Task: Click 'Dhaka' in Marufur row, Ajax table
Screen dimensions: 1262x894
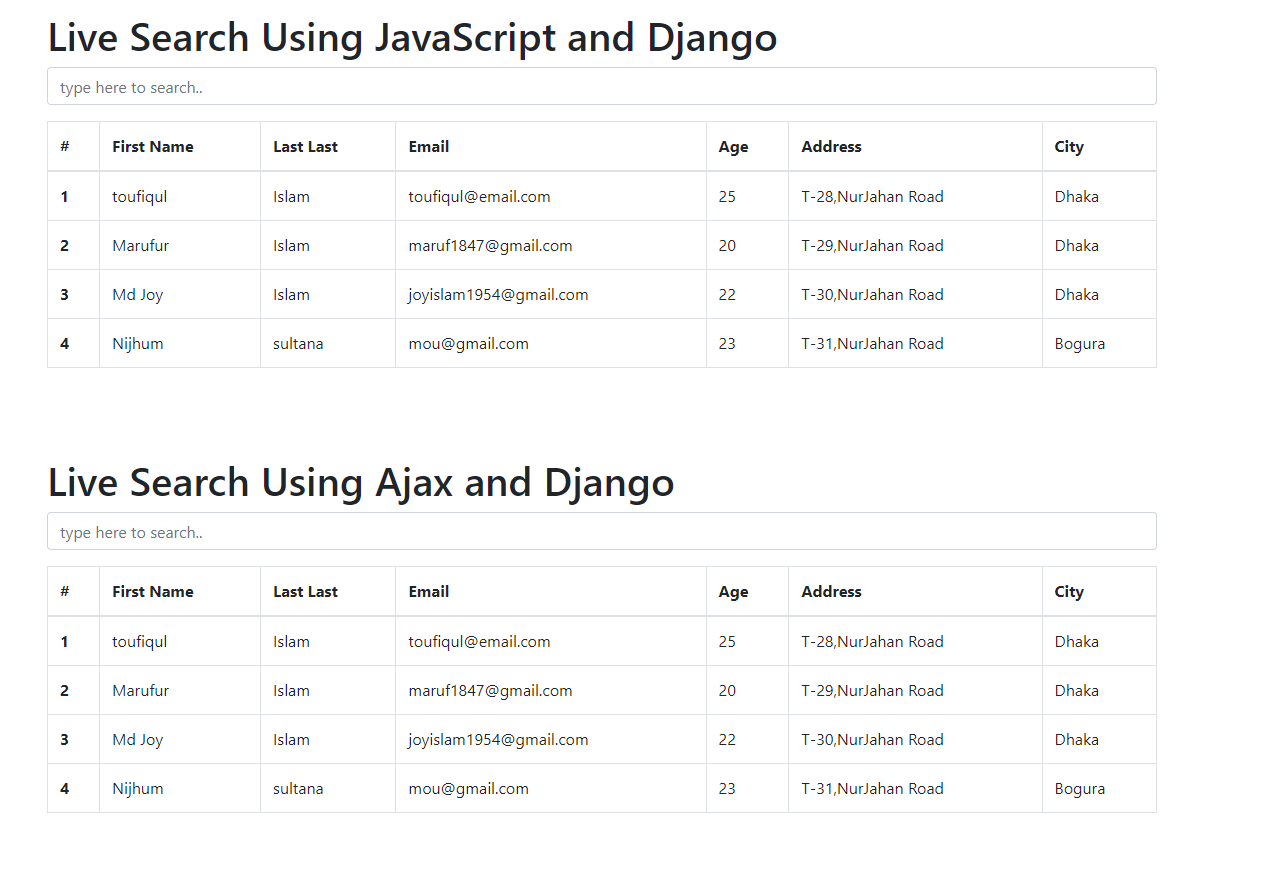Action: pos(1076,690)
